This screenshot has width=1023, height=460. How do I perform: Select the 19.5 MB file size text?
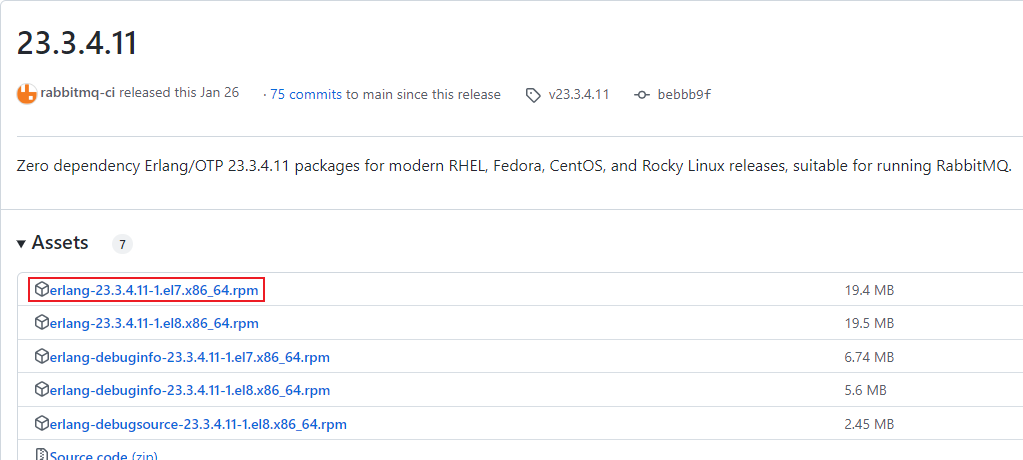point(869,324)
